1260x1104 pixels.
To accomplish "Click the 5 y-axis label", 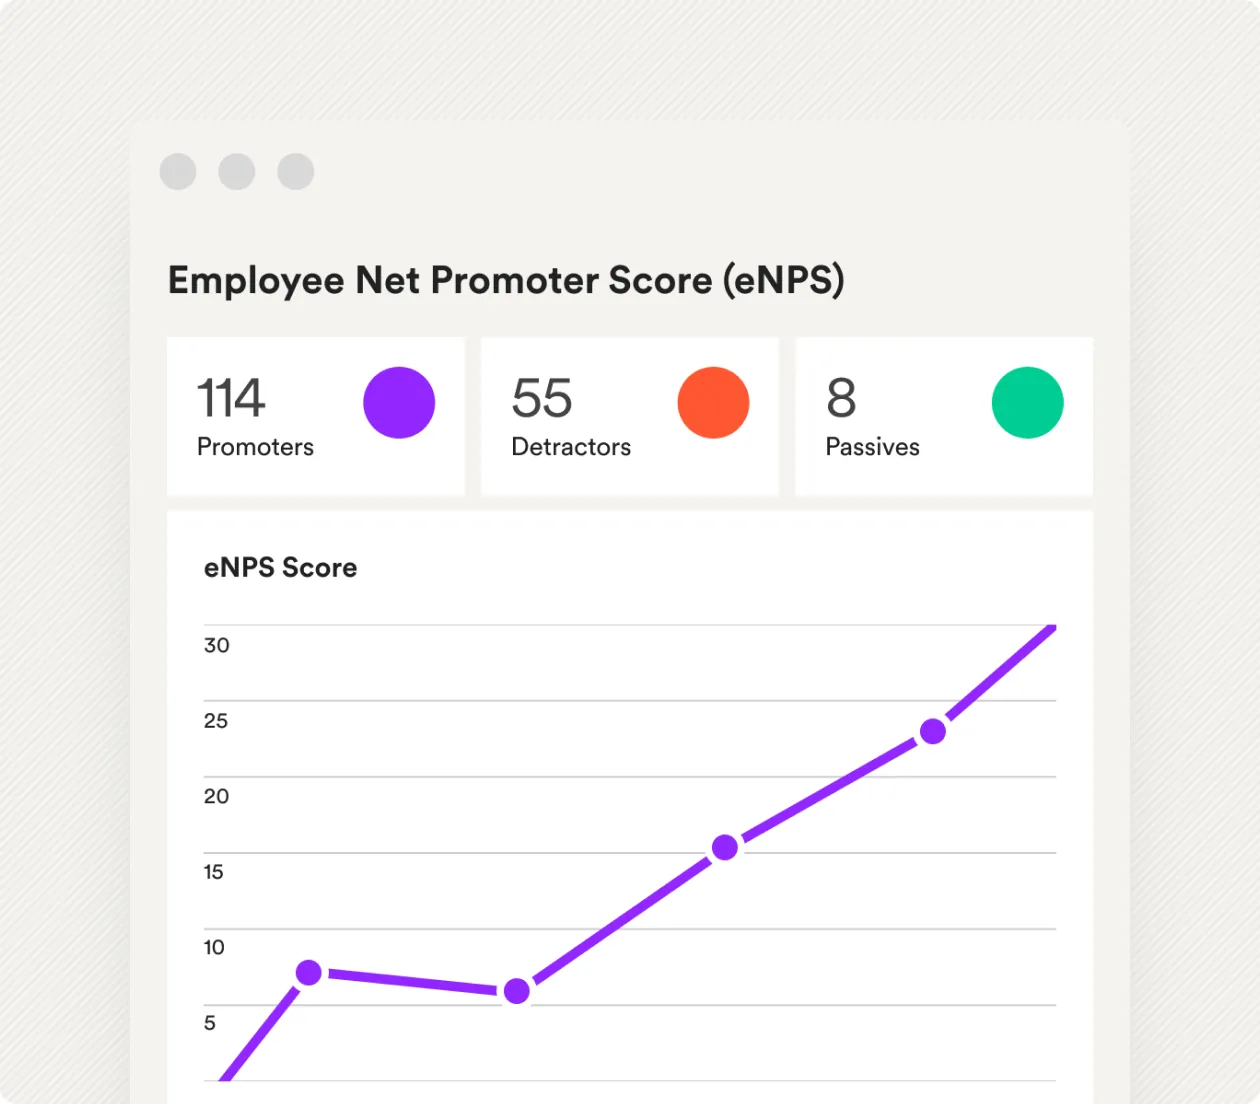I will pyautogui.click(x=210, y=1023).
